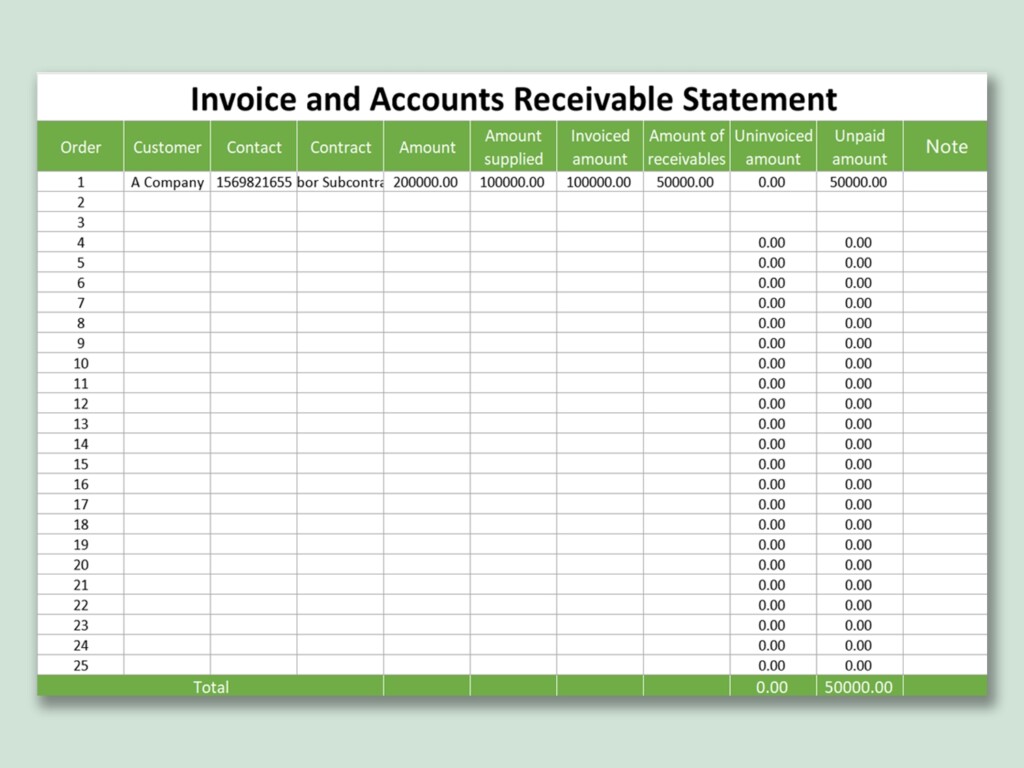The image size is (1024, 768).
Task: Select the Uninvoiced amount column header
Action: tap(773, 147)
